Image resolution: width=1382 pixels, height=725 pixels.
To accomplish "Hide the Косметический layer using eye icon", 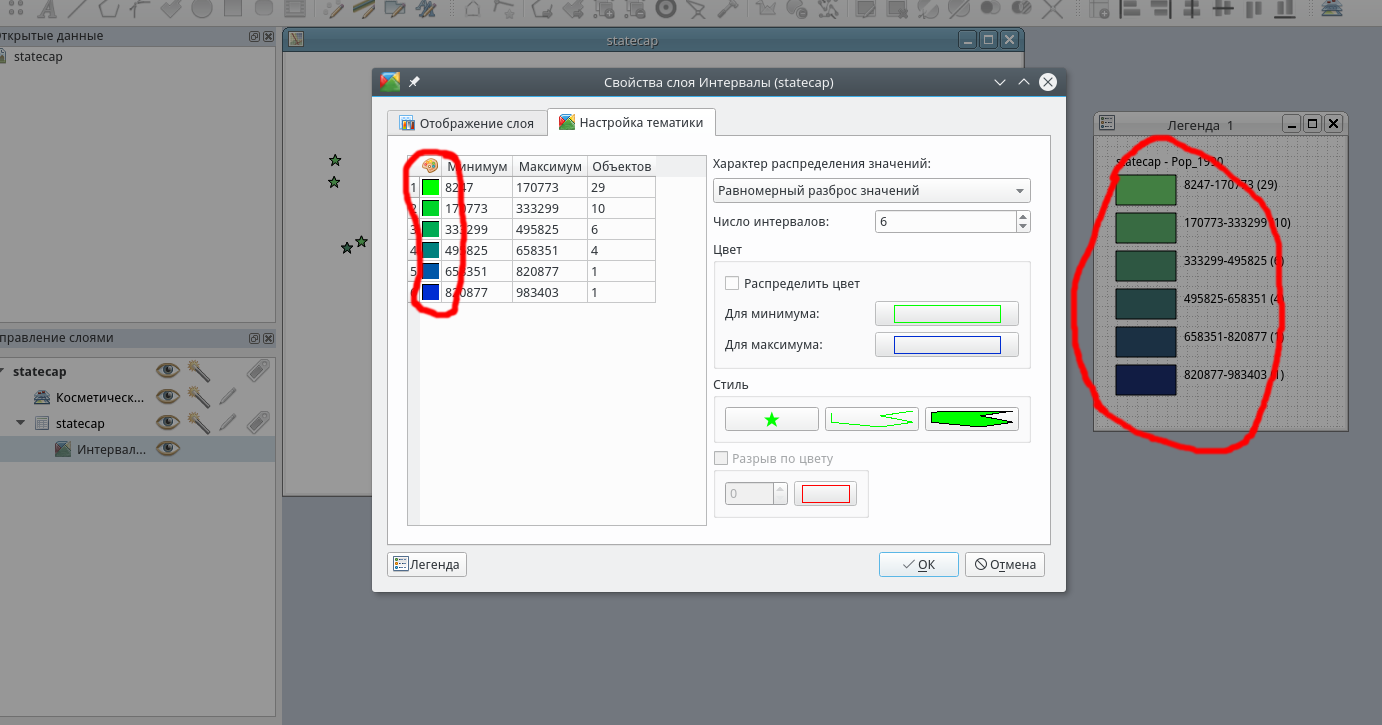I will pos(167,397).
